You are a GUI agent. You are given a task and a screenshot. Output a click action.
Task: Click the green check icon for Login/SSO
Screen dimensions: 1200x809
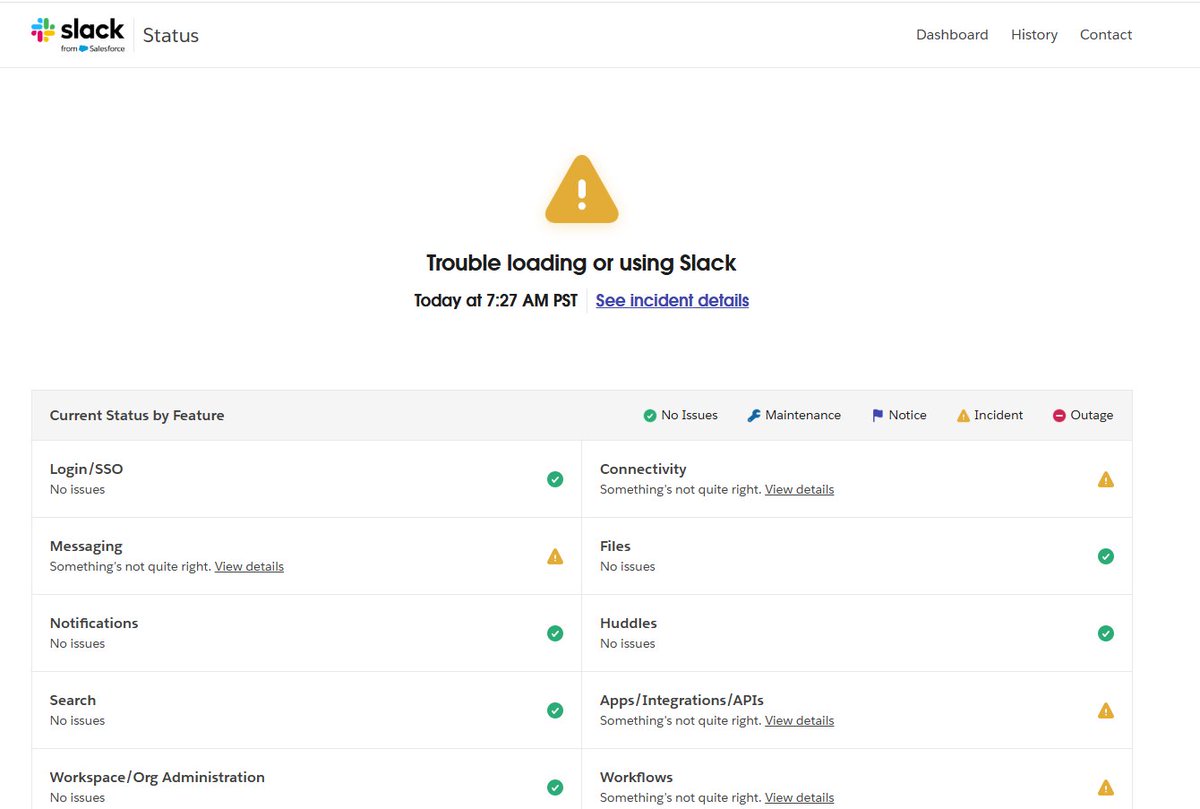555,479
